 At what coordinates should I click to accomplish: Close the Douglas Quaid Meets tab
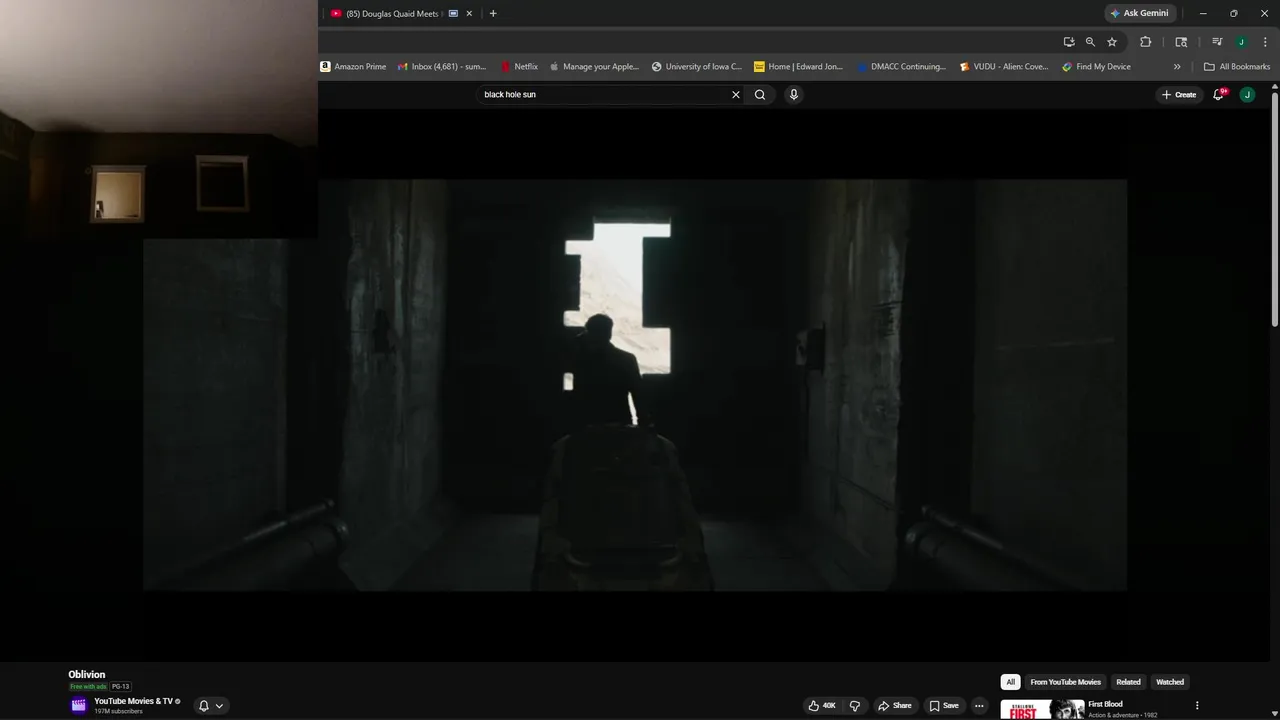(x=469, y=14)
